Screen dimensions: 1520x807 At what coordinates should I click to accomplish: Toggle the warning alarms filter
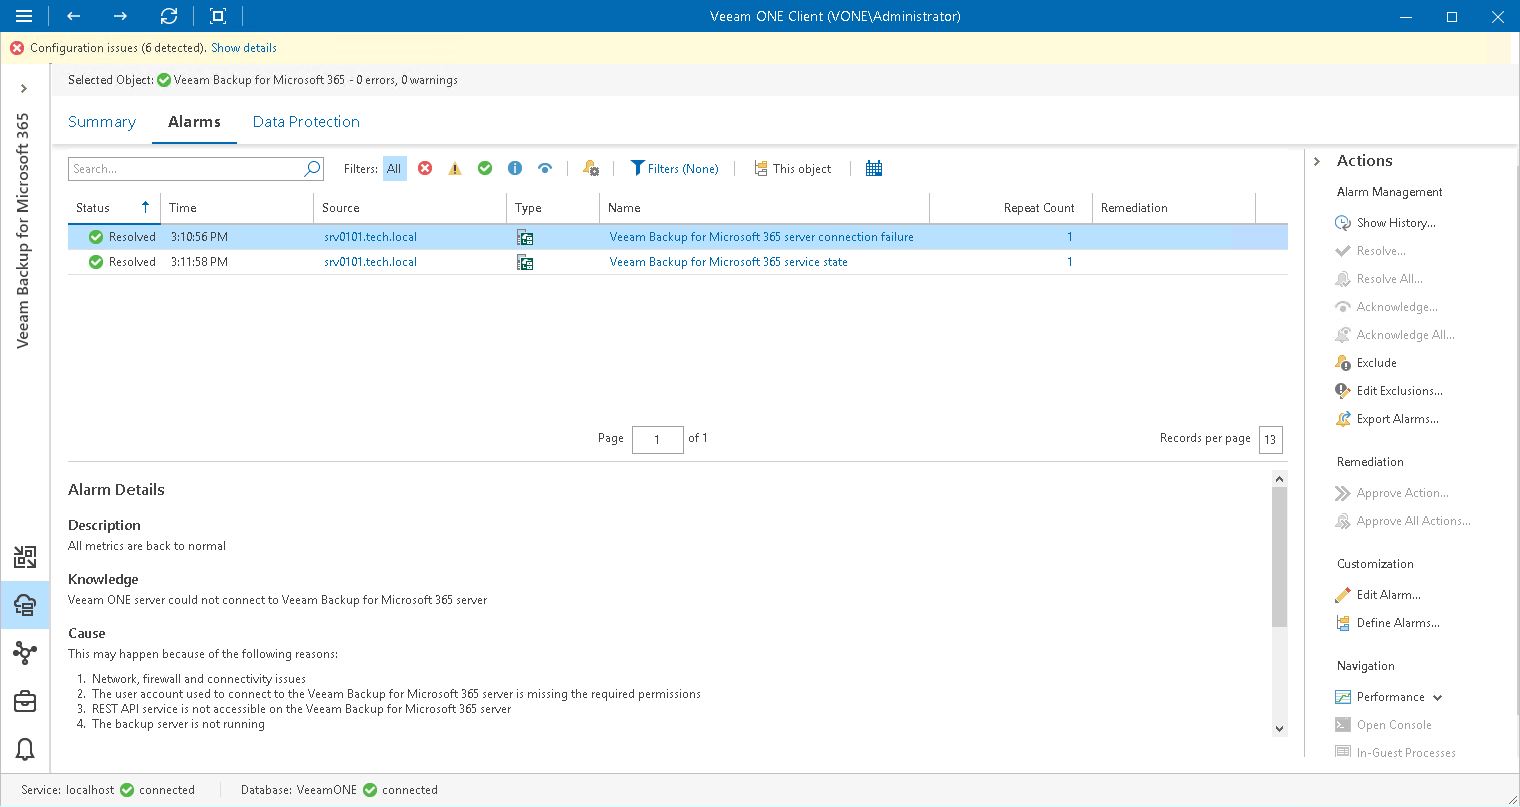pyautogui.click(x=454, y=168)
